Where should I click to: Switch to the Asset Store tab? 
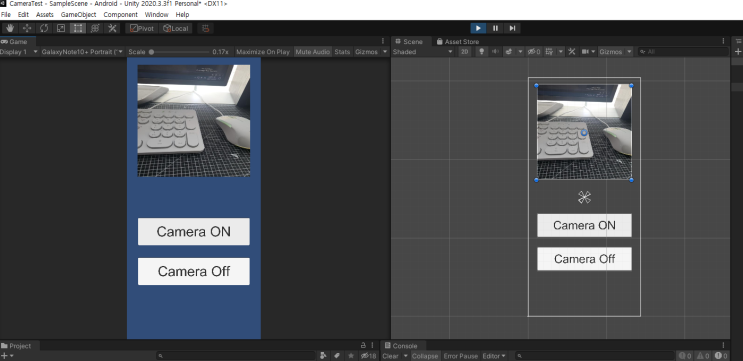pyautogui.click(x=458, y=42)
